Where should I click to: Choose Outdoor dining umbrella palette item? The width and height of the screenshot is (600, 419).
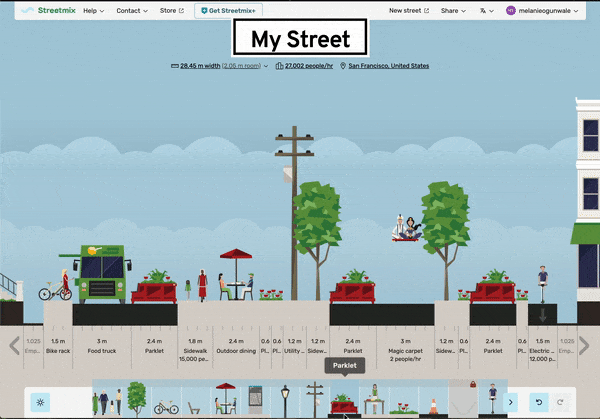[226, 398]
